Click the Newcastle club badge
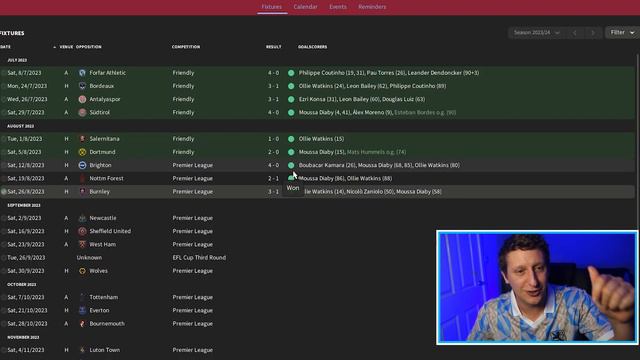 click(82, 218)
